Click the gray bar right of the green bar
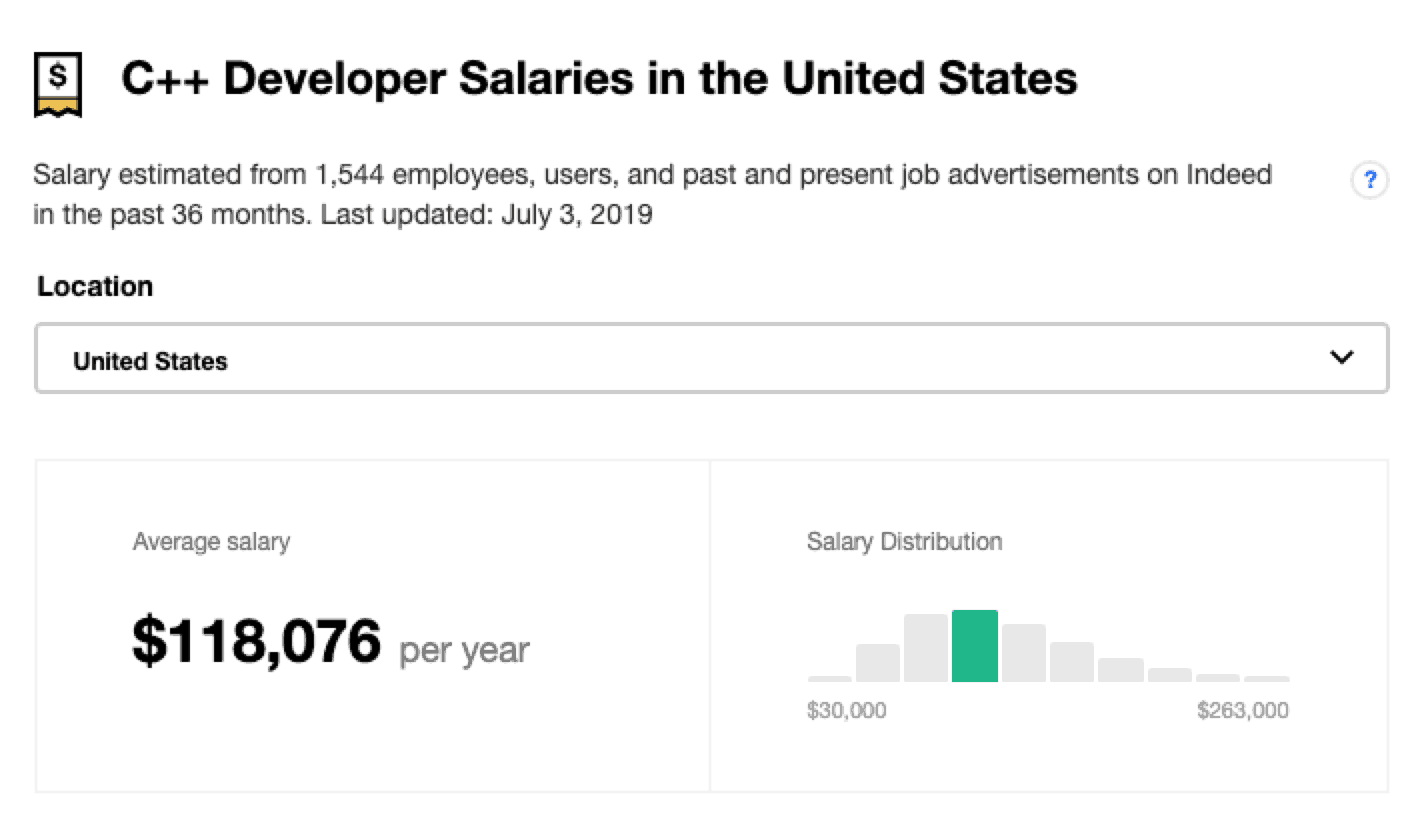Screen dimensions: 1422x816 coord(1023,653)
